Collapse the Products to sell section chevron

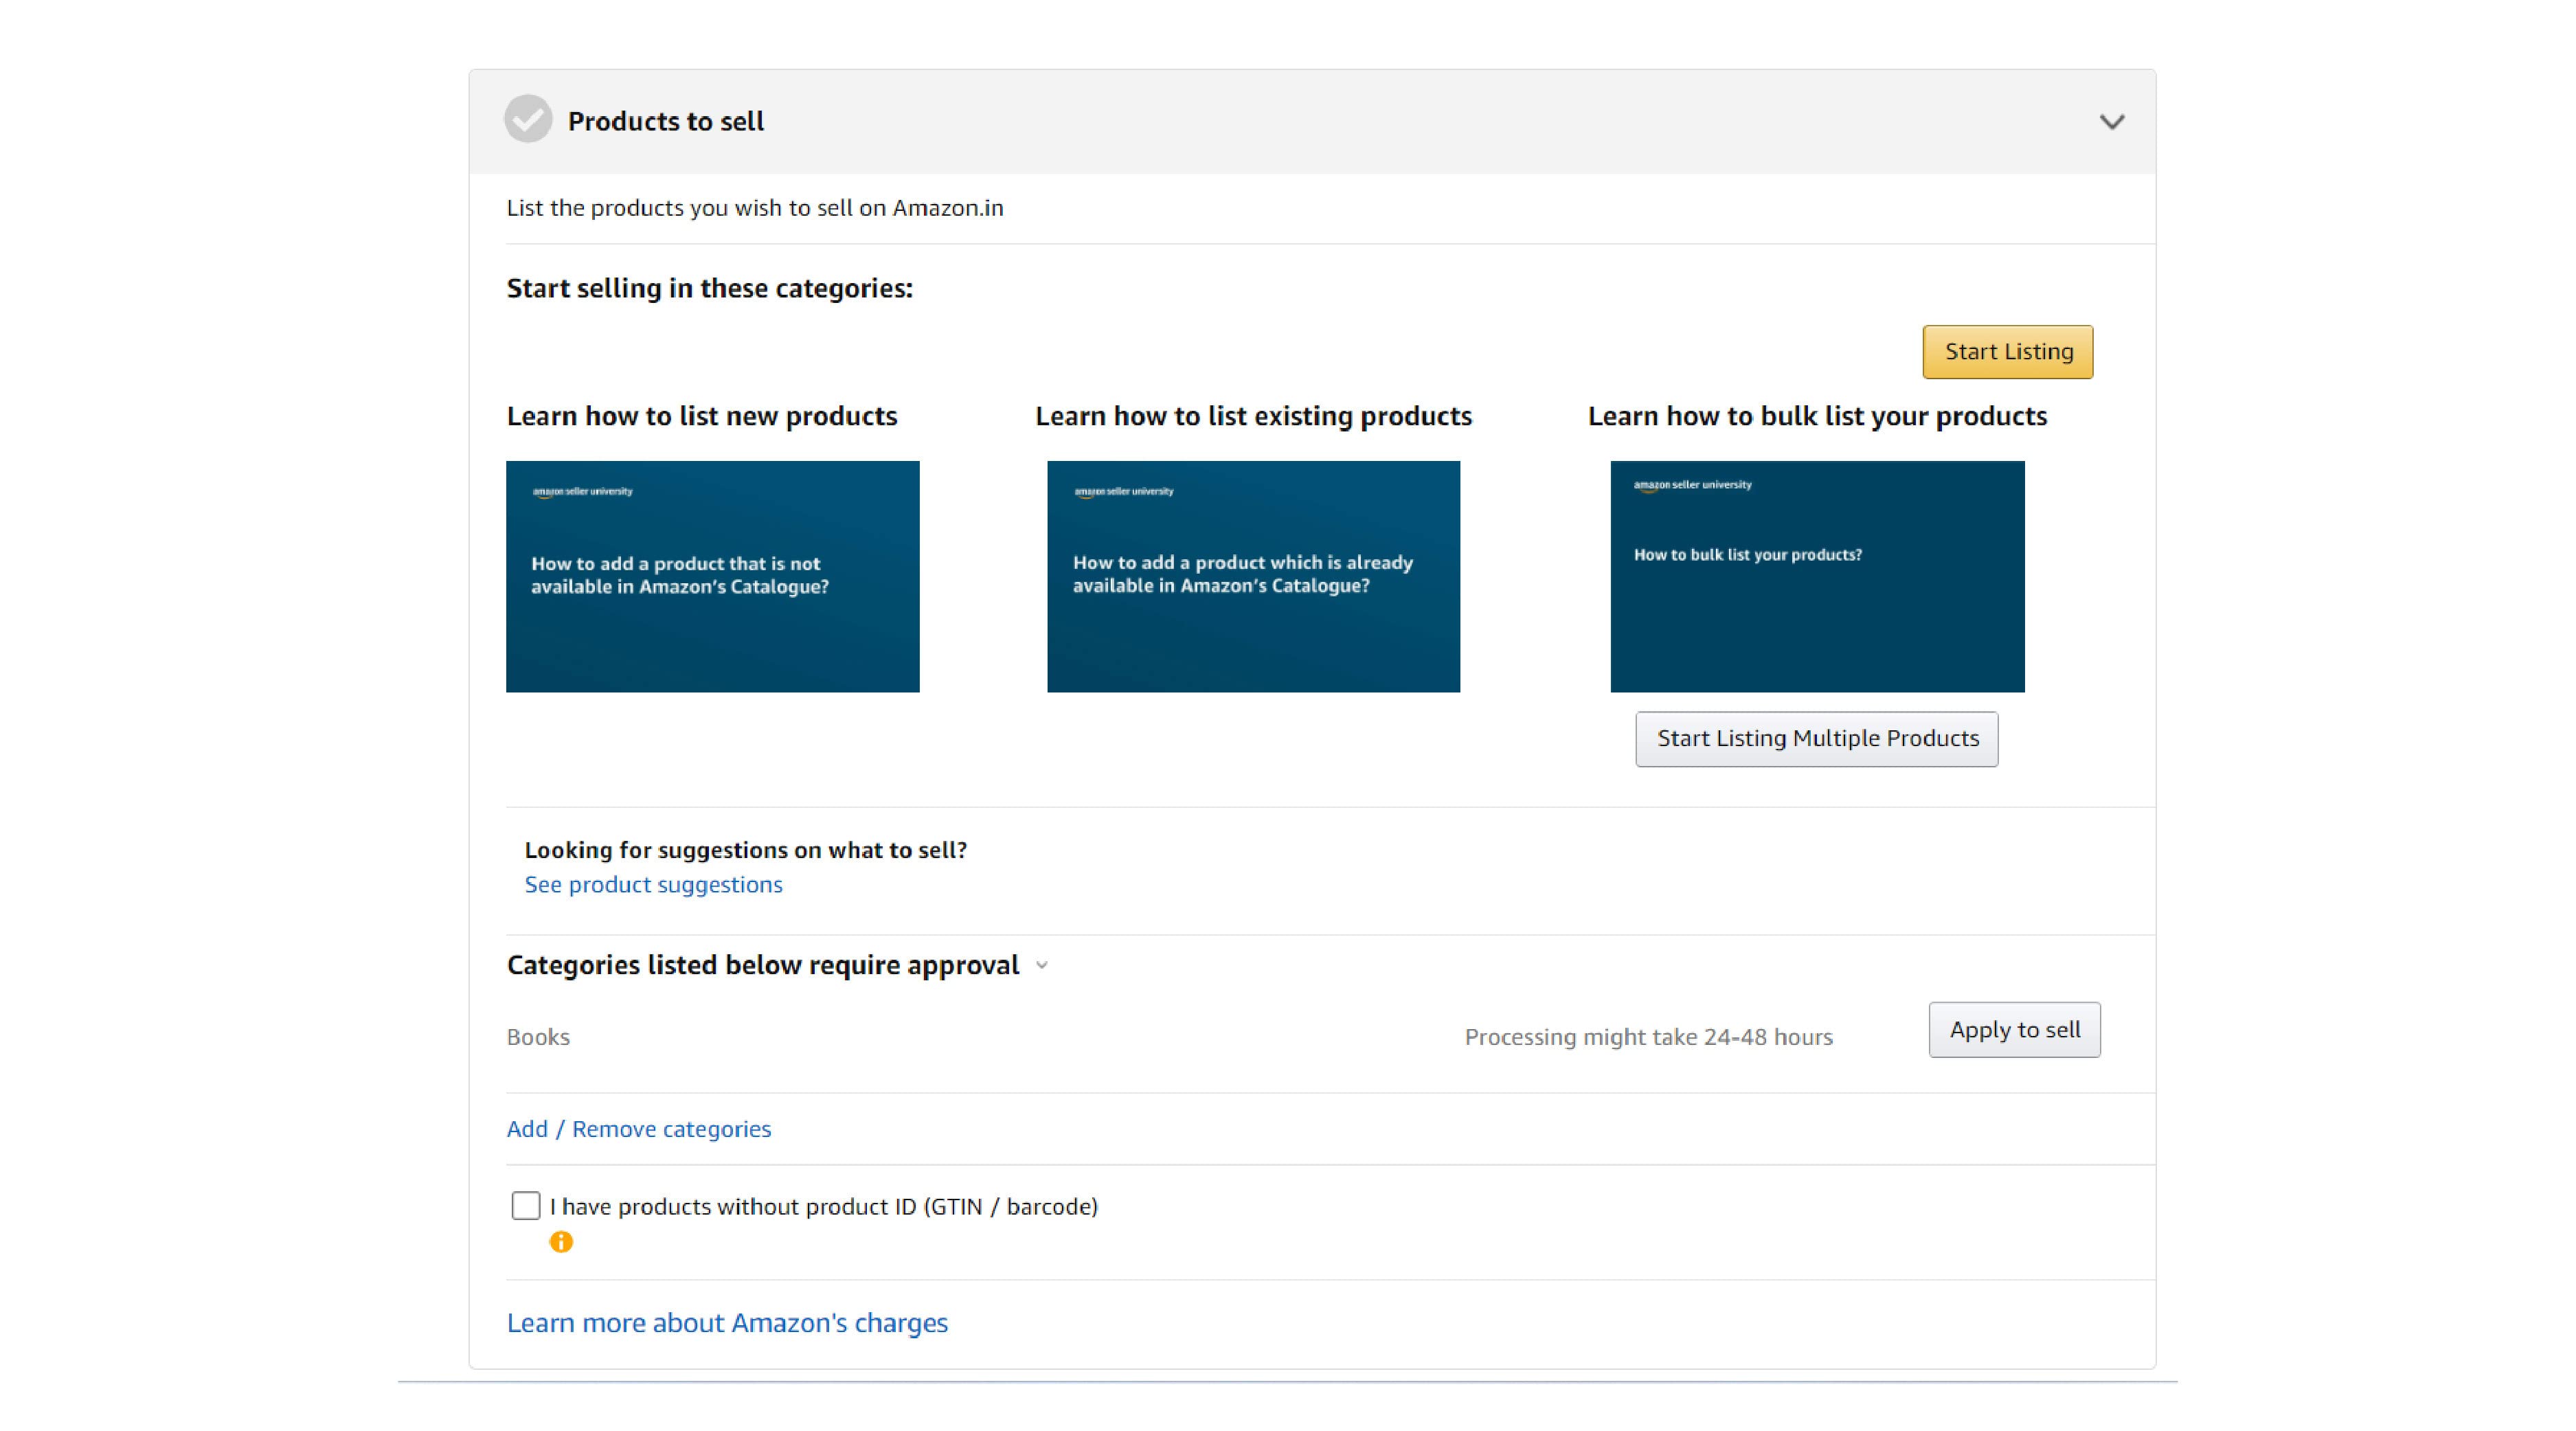(2111, 122)
